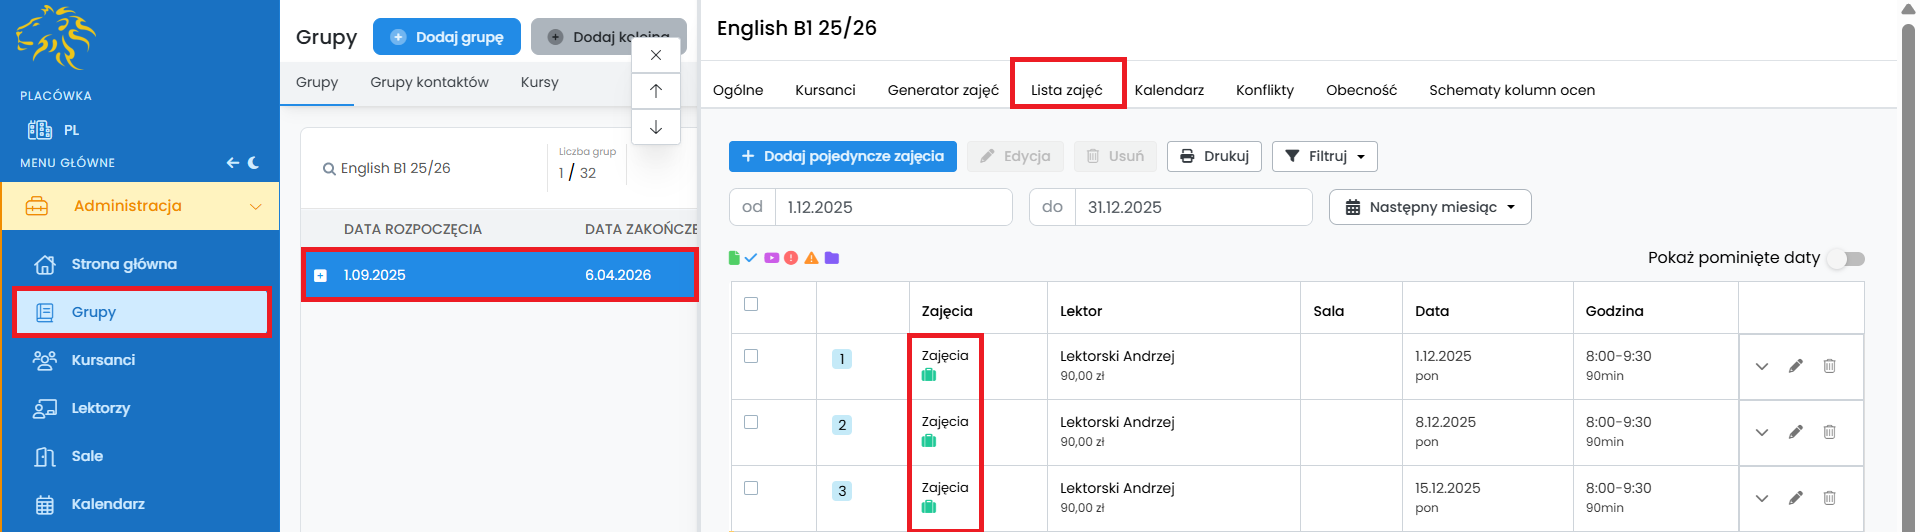The width and height of the screenshot is (1920, 532).
Task: Click the orange warning triangle legend icon
Action: pos(811,258)
